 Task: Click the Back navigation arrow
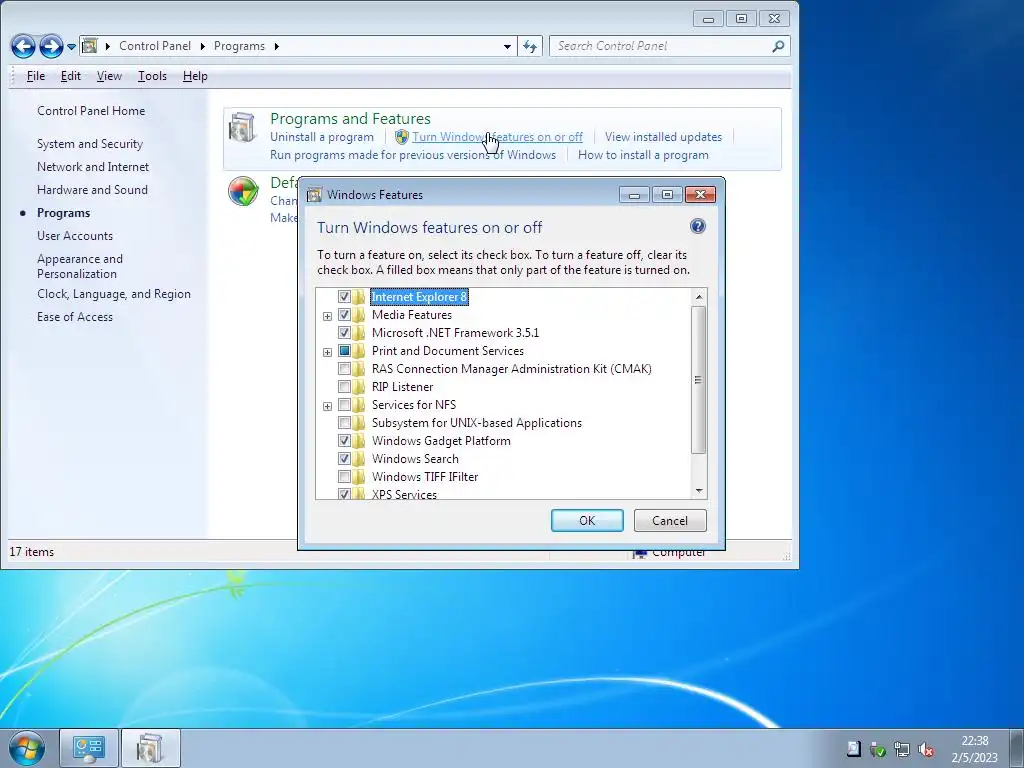(x=23, y=46)
